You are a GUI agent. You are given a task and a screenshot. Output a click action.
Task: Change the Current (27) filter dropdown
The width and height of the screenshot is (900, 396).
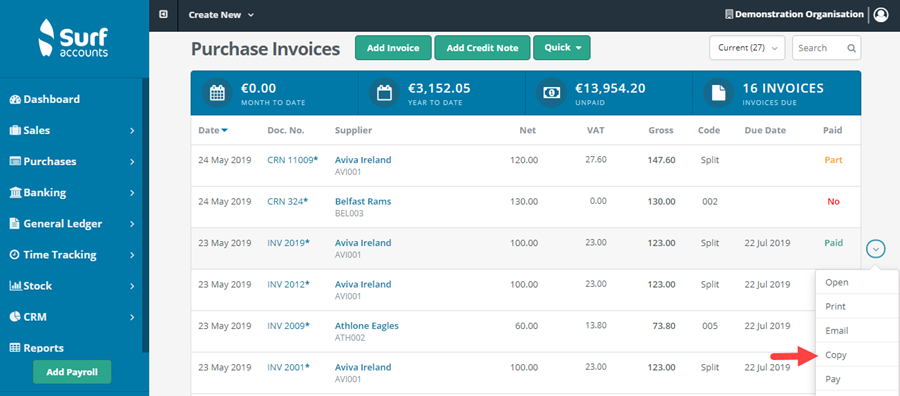click(x=747, y=48)
